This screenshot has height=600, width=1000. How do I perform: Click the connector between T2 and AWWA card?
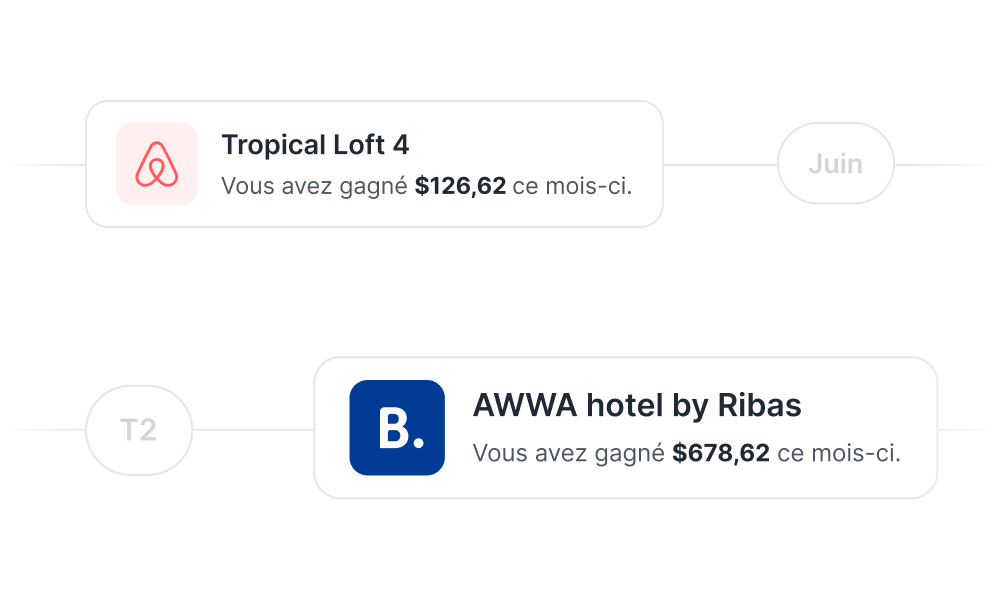(252, 430)
